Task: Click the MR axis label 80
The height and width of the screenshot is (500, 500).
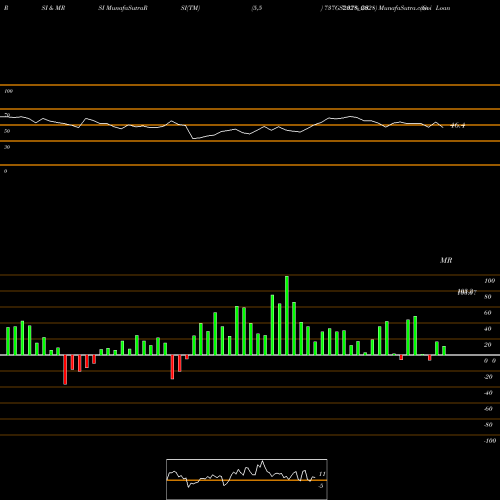Action: point(488,297)
